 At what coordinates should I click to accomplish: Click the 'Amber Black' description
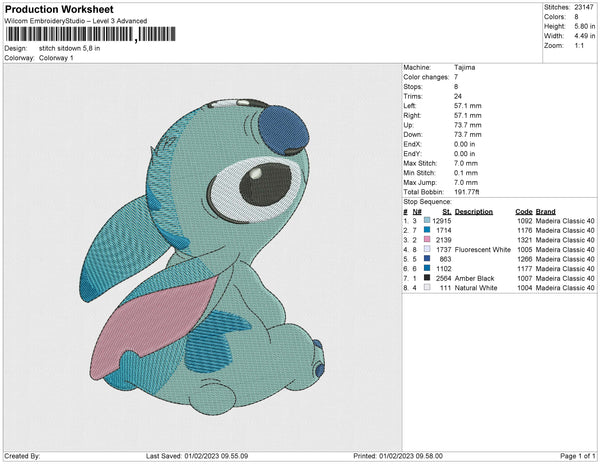(474, 278)
